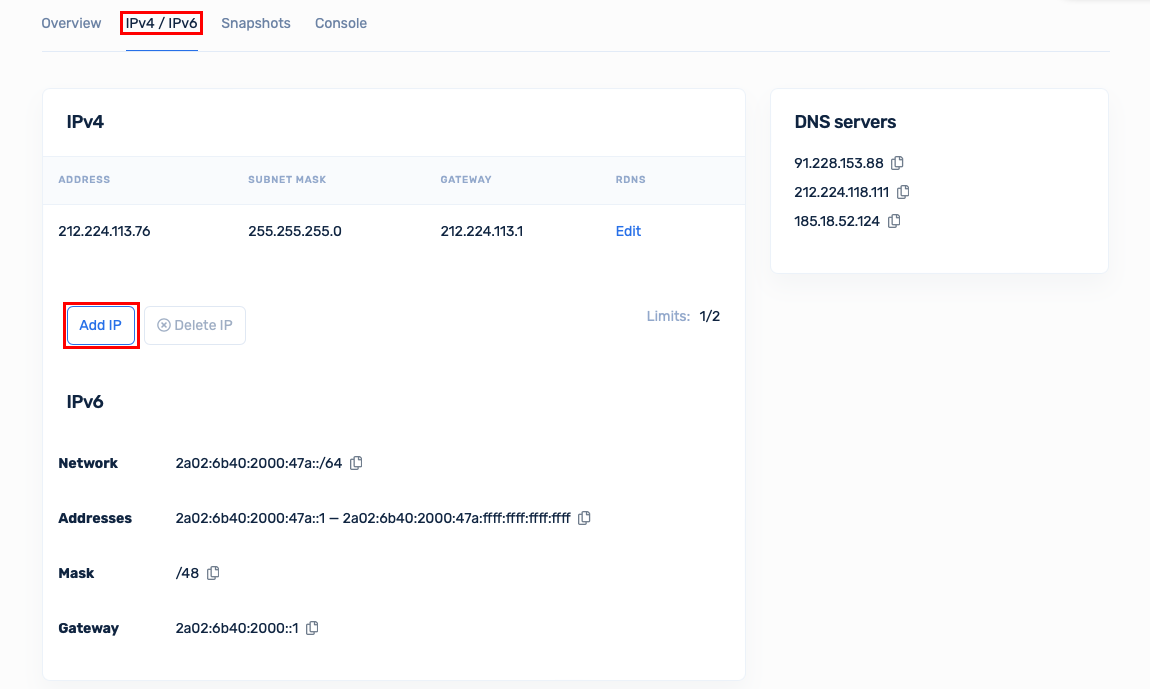Image resolution: width=1150 pixels, height=689 pixels.
Task: Click the IPv4 section heading
Action: click(x=85, y=122)
